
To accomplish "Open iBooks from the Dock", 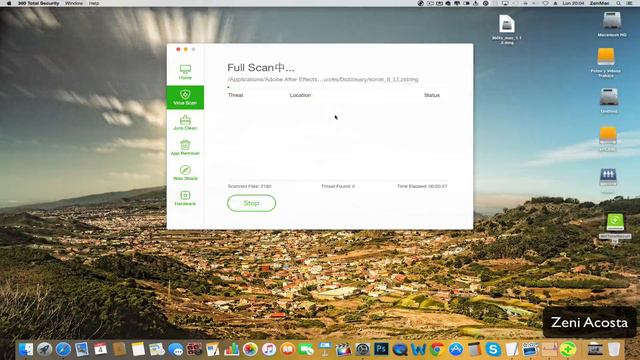I will click(287, 349).
